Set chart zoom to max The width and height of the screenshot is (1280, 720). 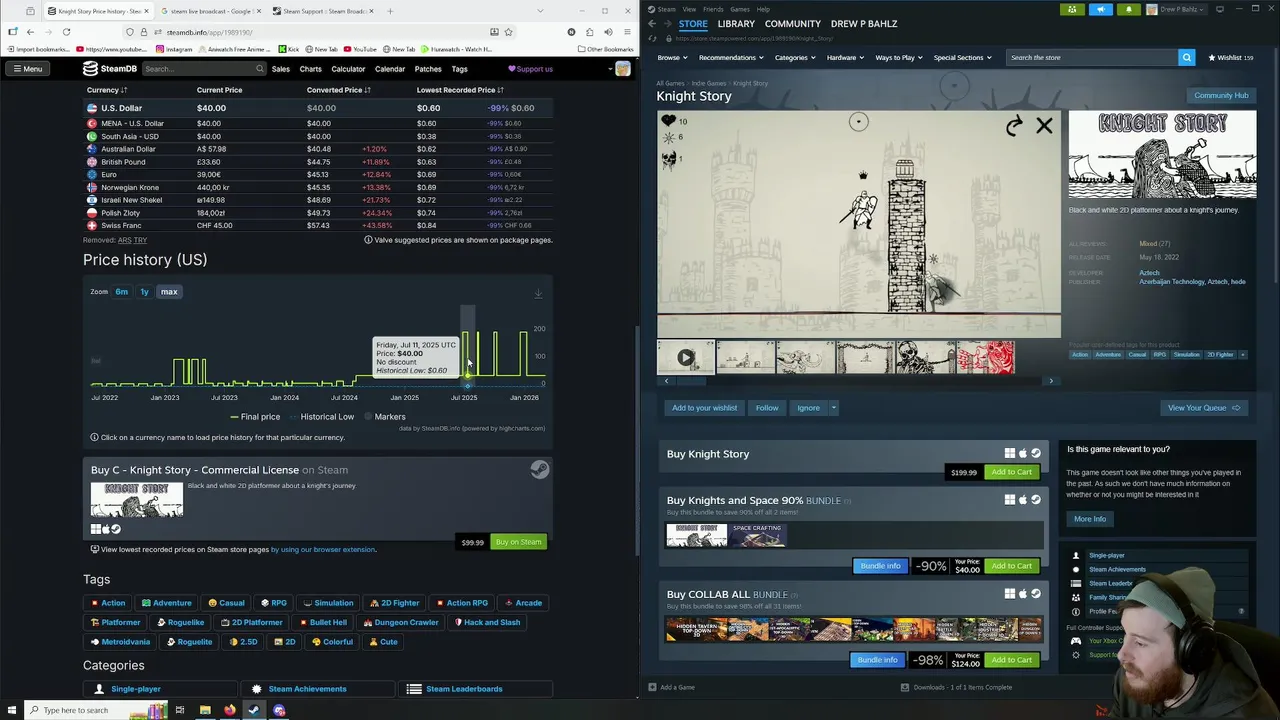169,292
